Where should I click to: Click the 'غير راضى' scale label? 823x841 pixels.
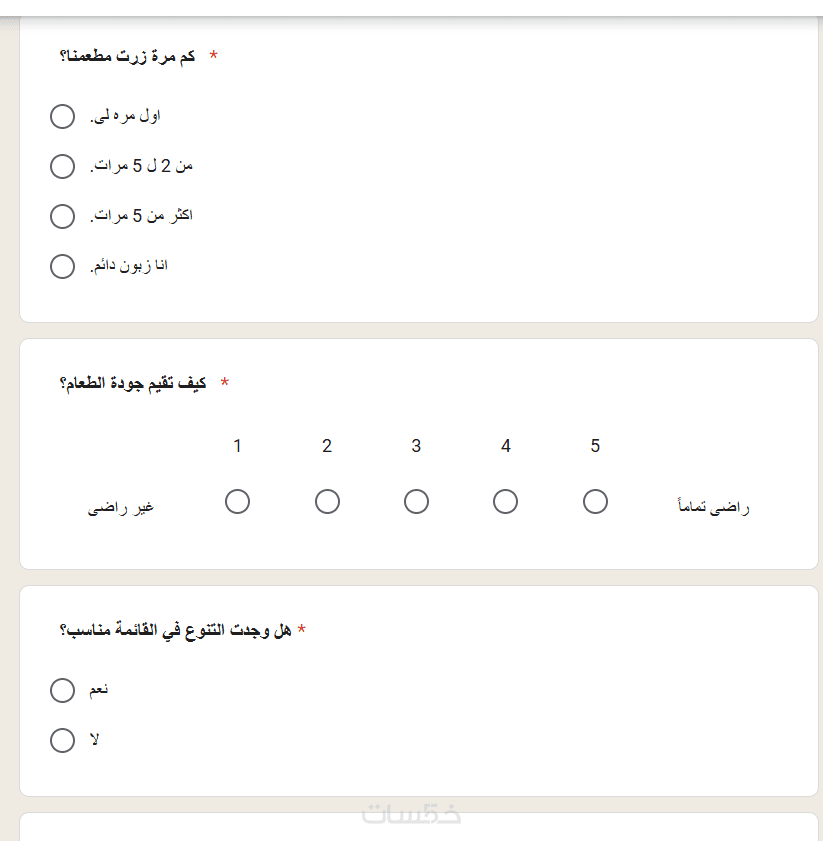pos(121,508)
